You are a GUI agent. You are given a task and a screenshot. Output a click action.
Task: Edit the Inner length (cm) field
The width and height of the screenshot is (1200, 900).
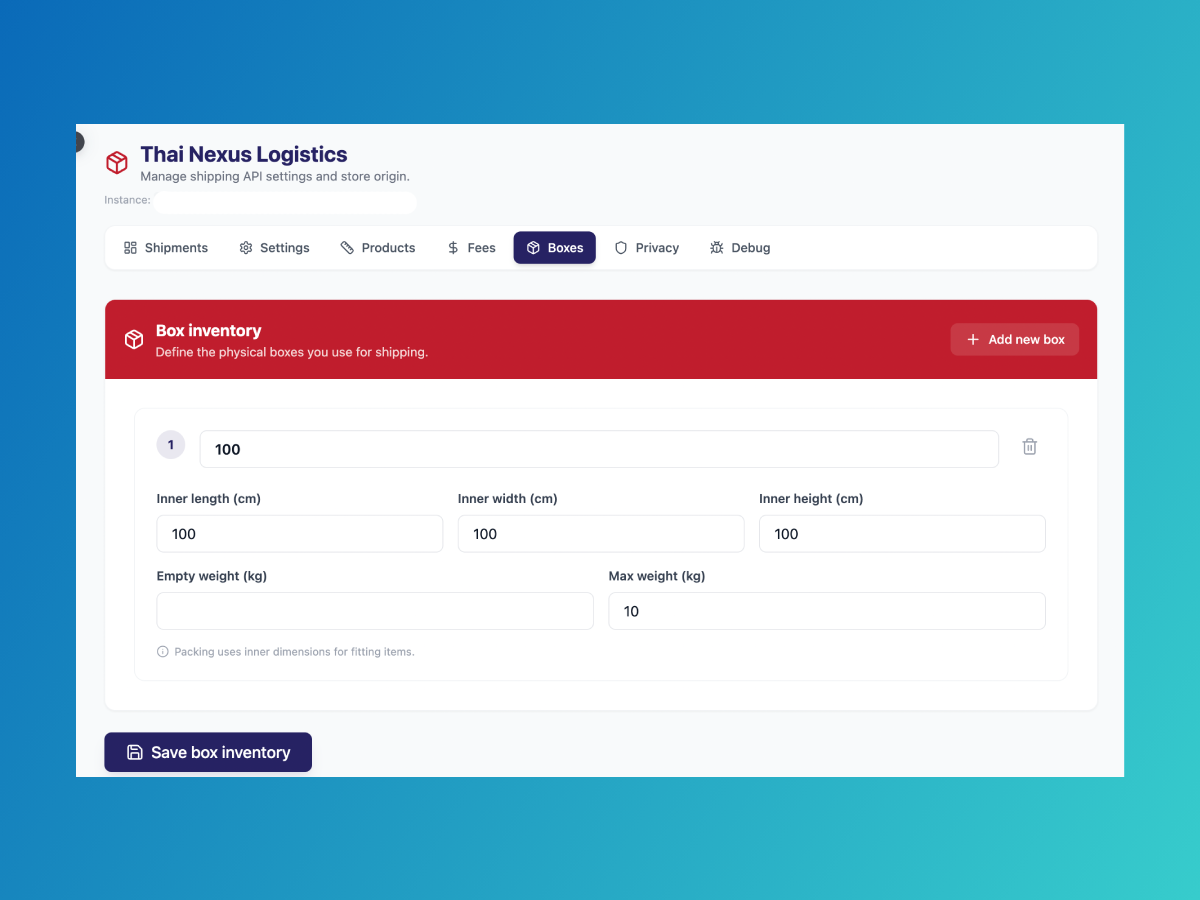pyautogui.click(x=300, y=534)
